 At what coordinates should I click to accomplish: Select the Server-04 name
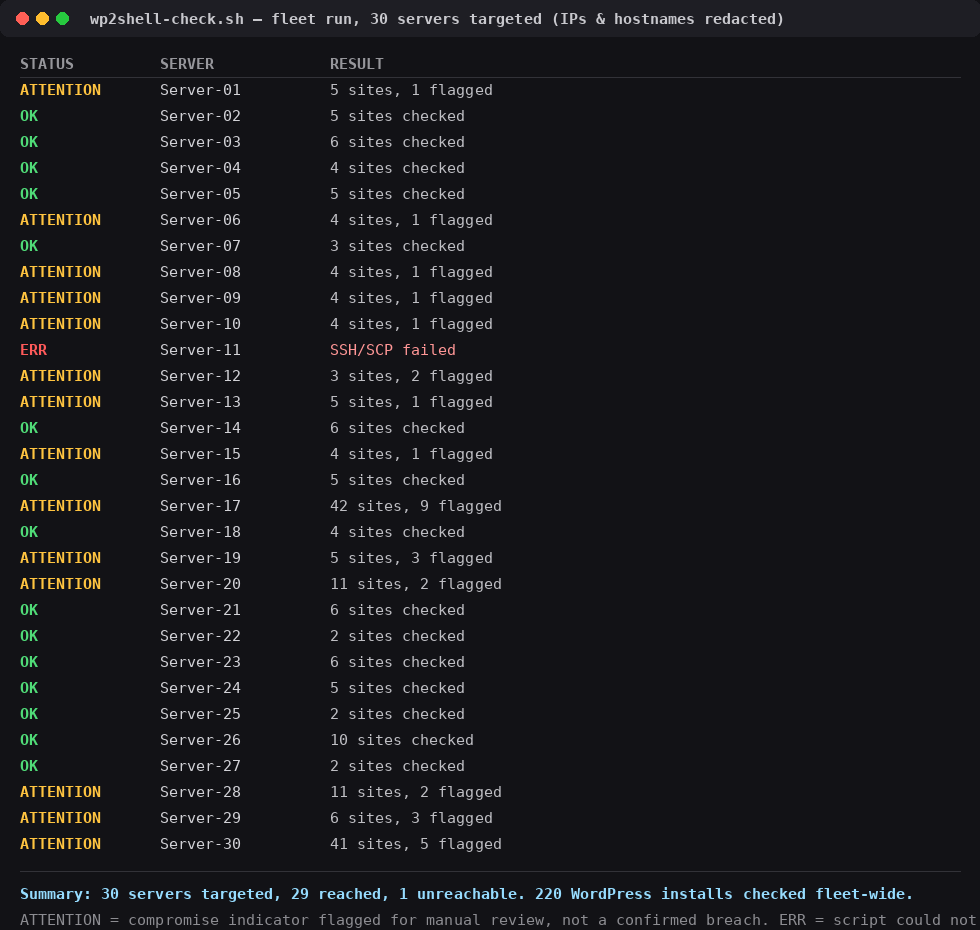tap(200, 168)
